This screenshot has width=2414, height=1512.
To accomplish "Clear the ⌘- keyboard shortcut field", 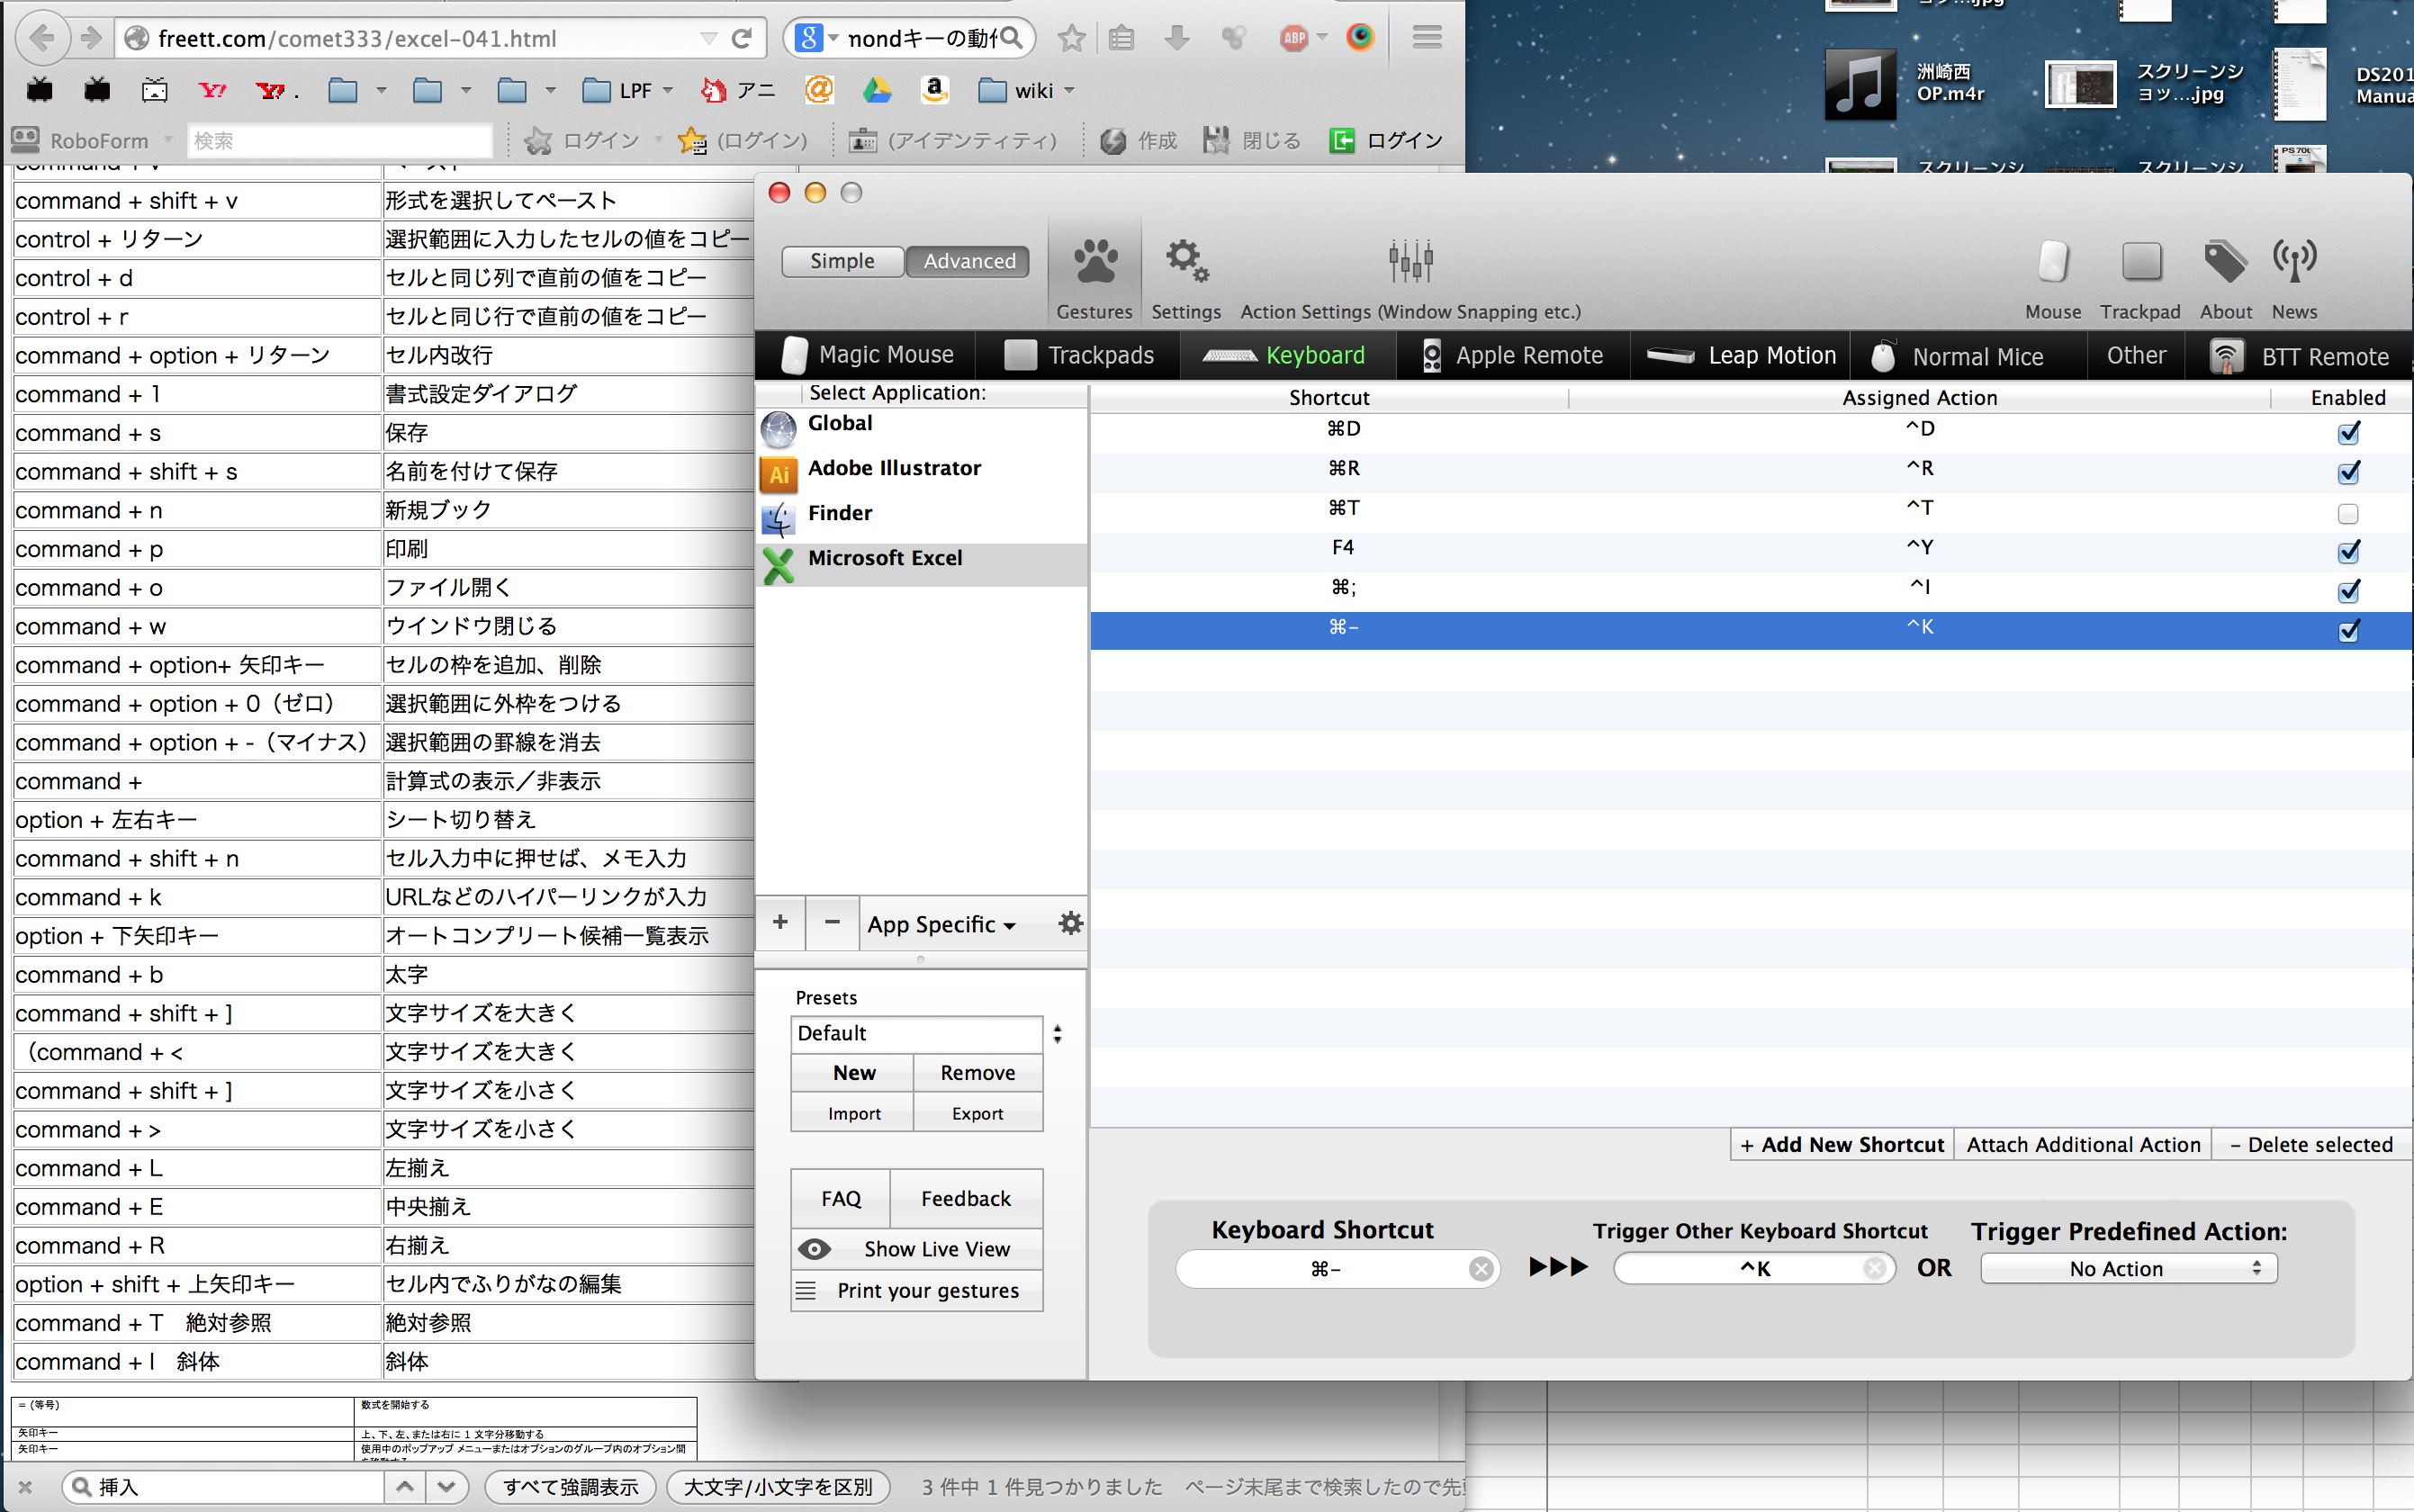I will (x=1481, y=1269).
